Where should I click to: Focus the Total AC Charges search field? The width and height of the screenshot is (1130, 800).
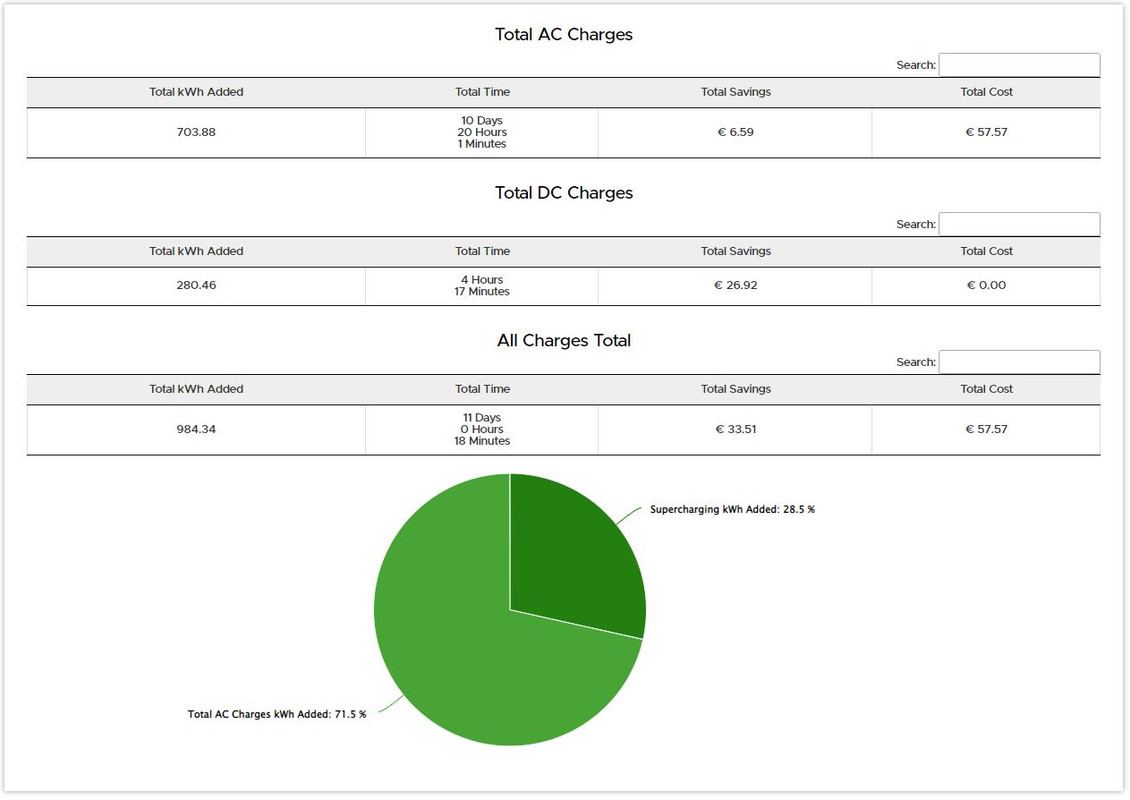coord(1019,65)
